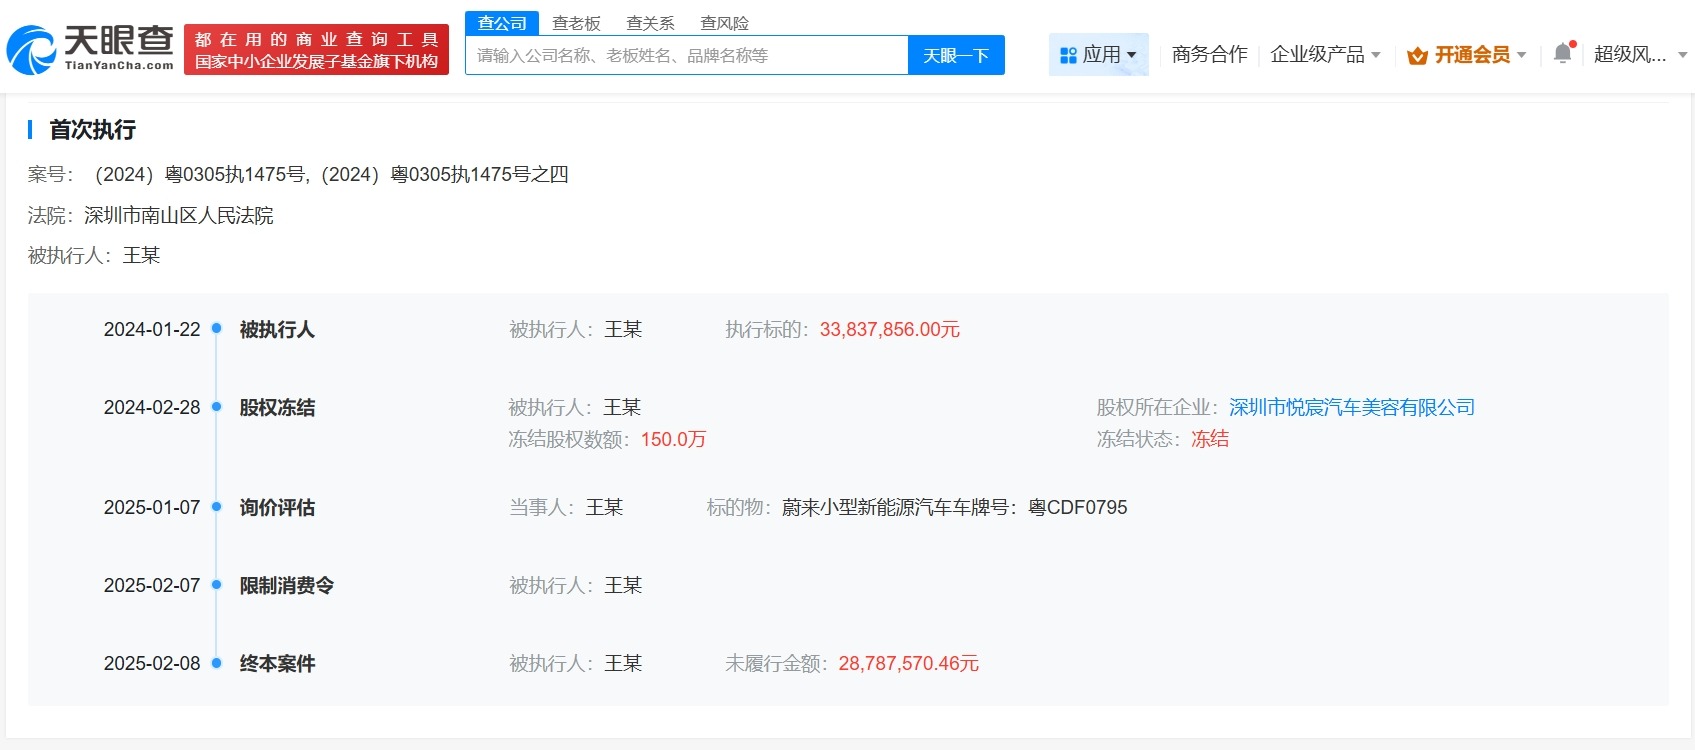Viewport: 1695px width, 750px height.
Task: Click the 2025-01-07 询价评估 timeline dot
Action: click(x=216, y=507)
